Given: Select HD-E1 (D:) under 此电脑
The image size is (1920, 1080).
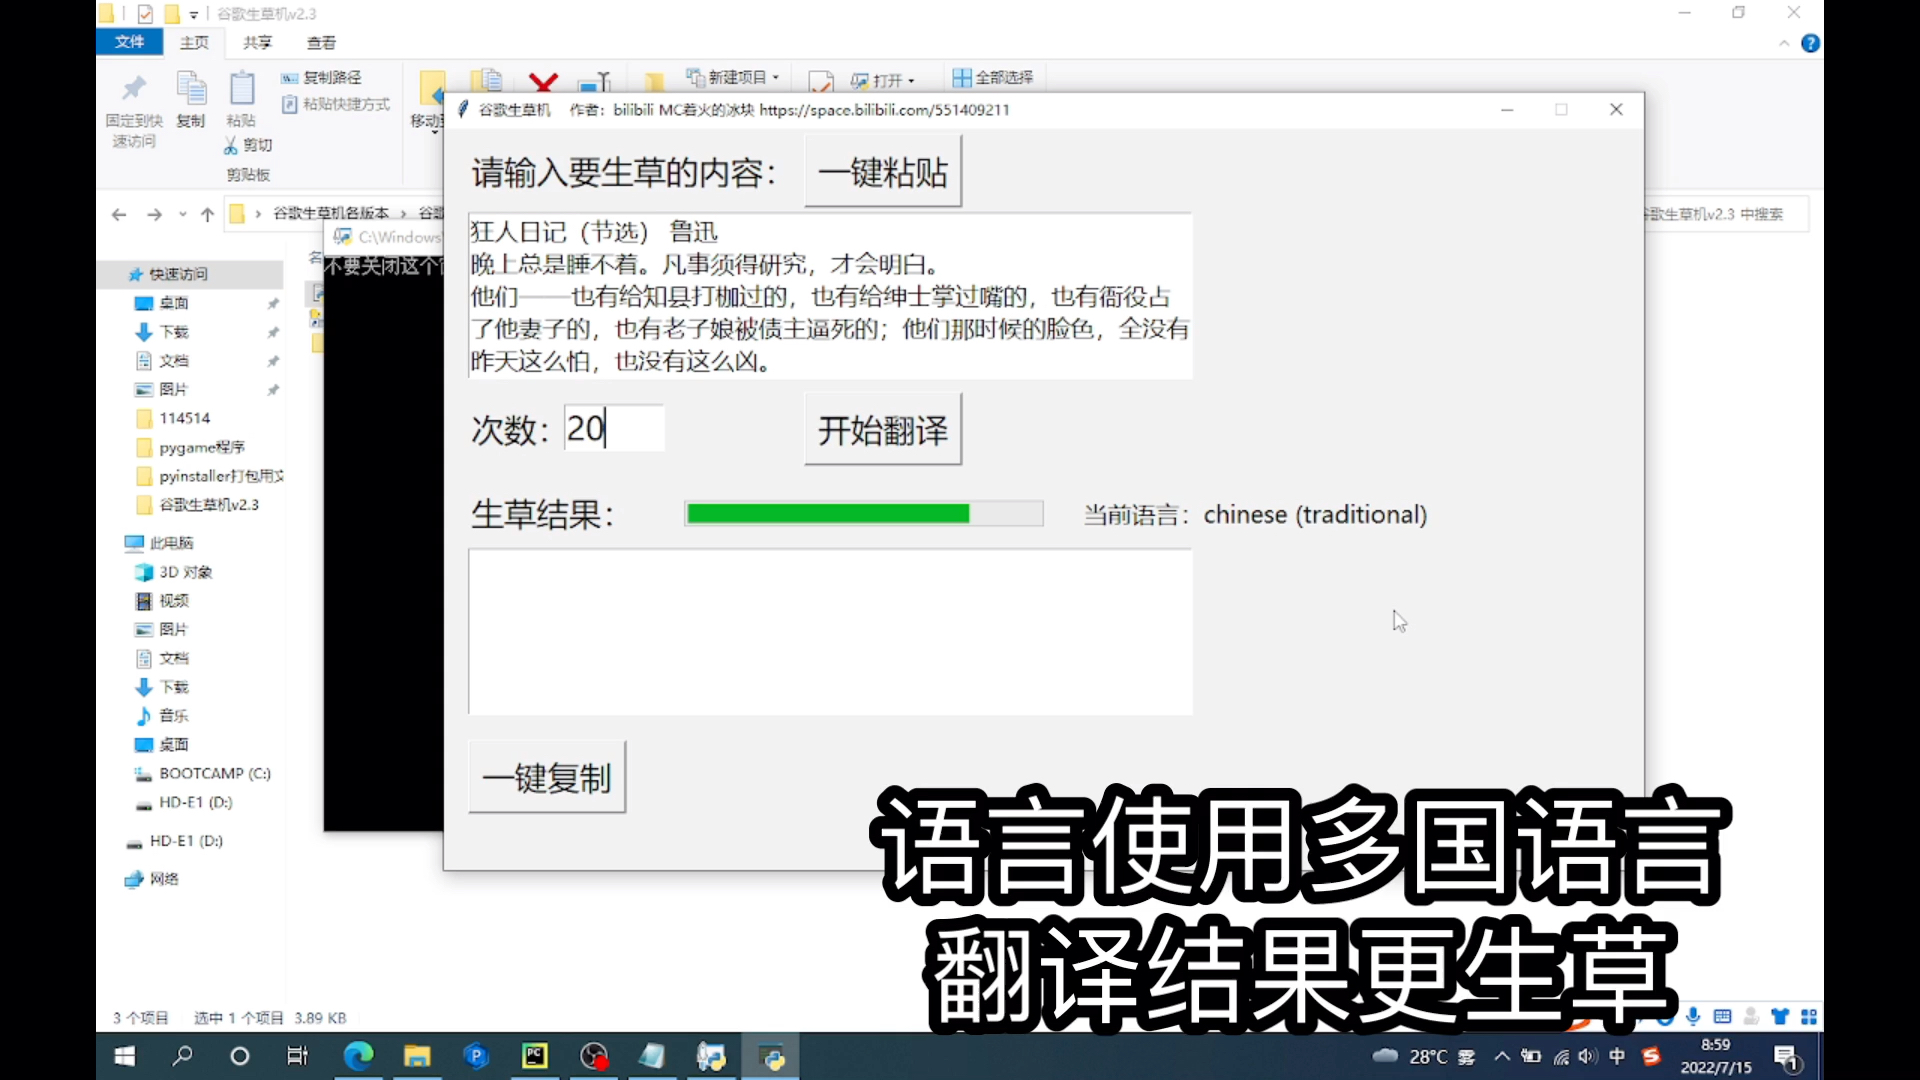Looking at the screenshot, I should tap(195, 803).
